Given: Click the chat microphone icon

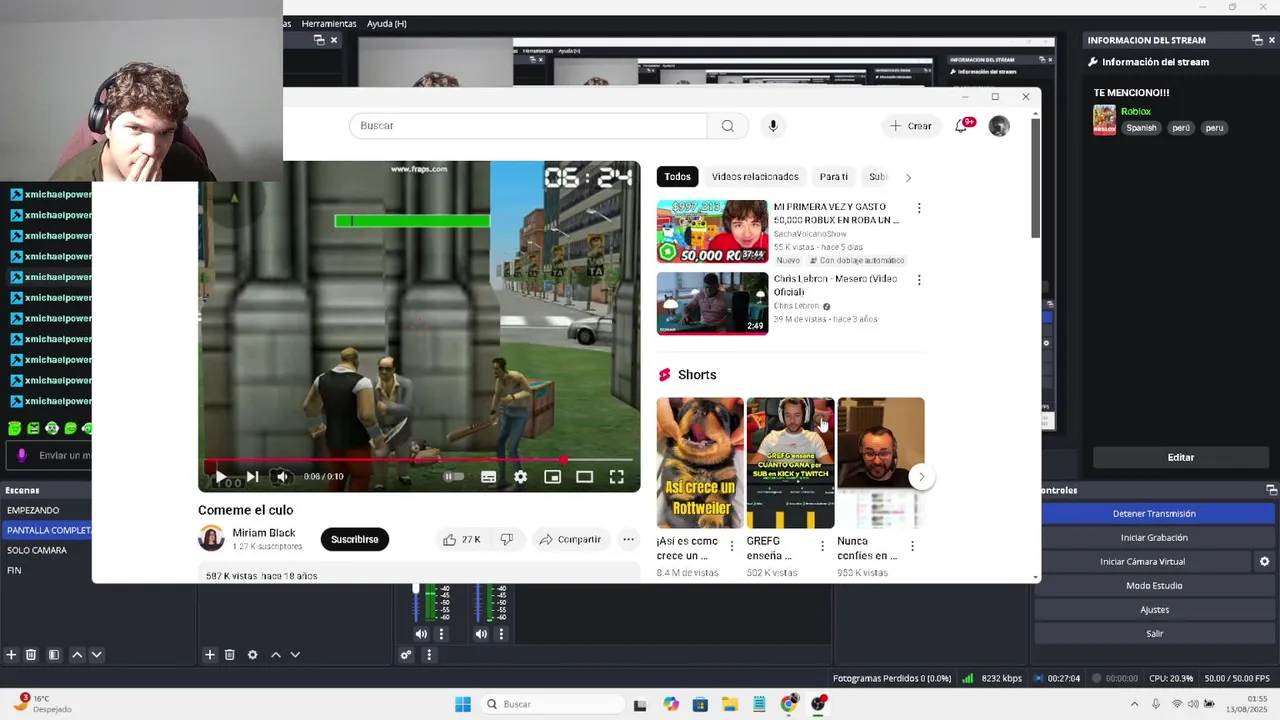Looking at the screenshot, I should pyautogui.click(x=21, y=455).
